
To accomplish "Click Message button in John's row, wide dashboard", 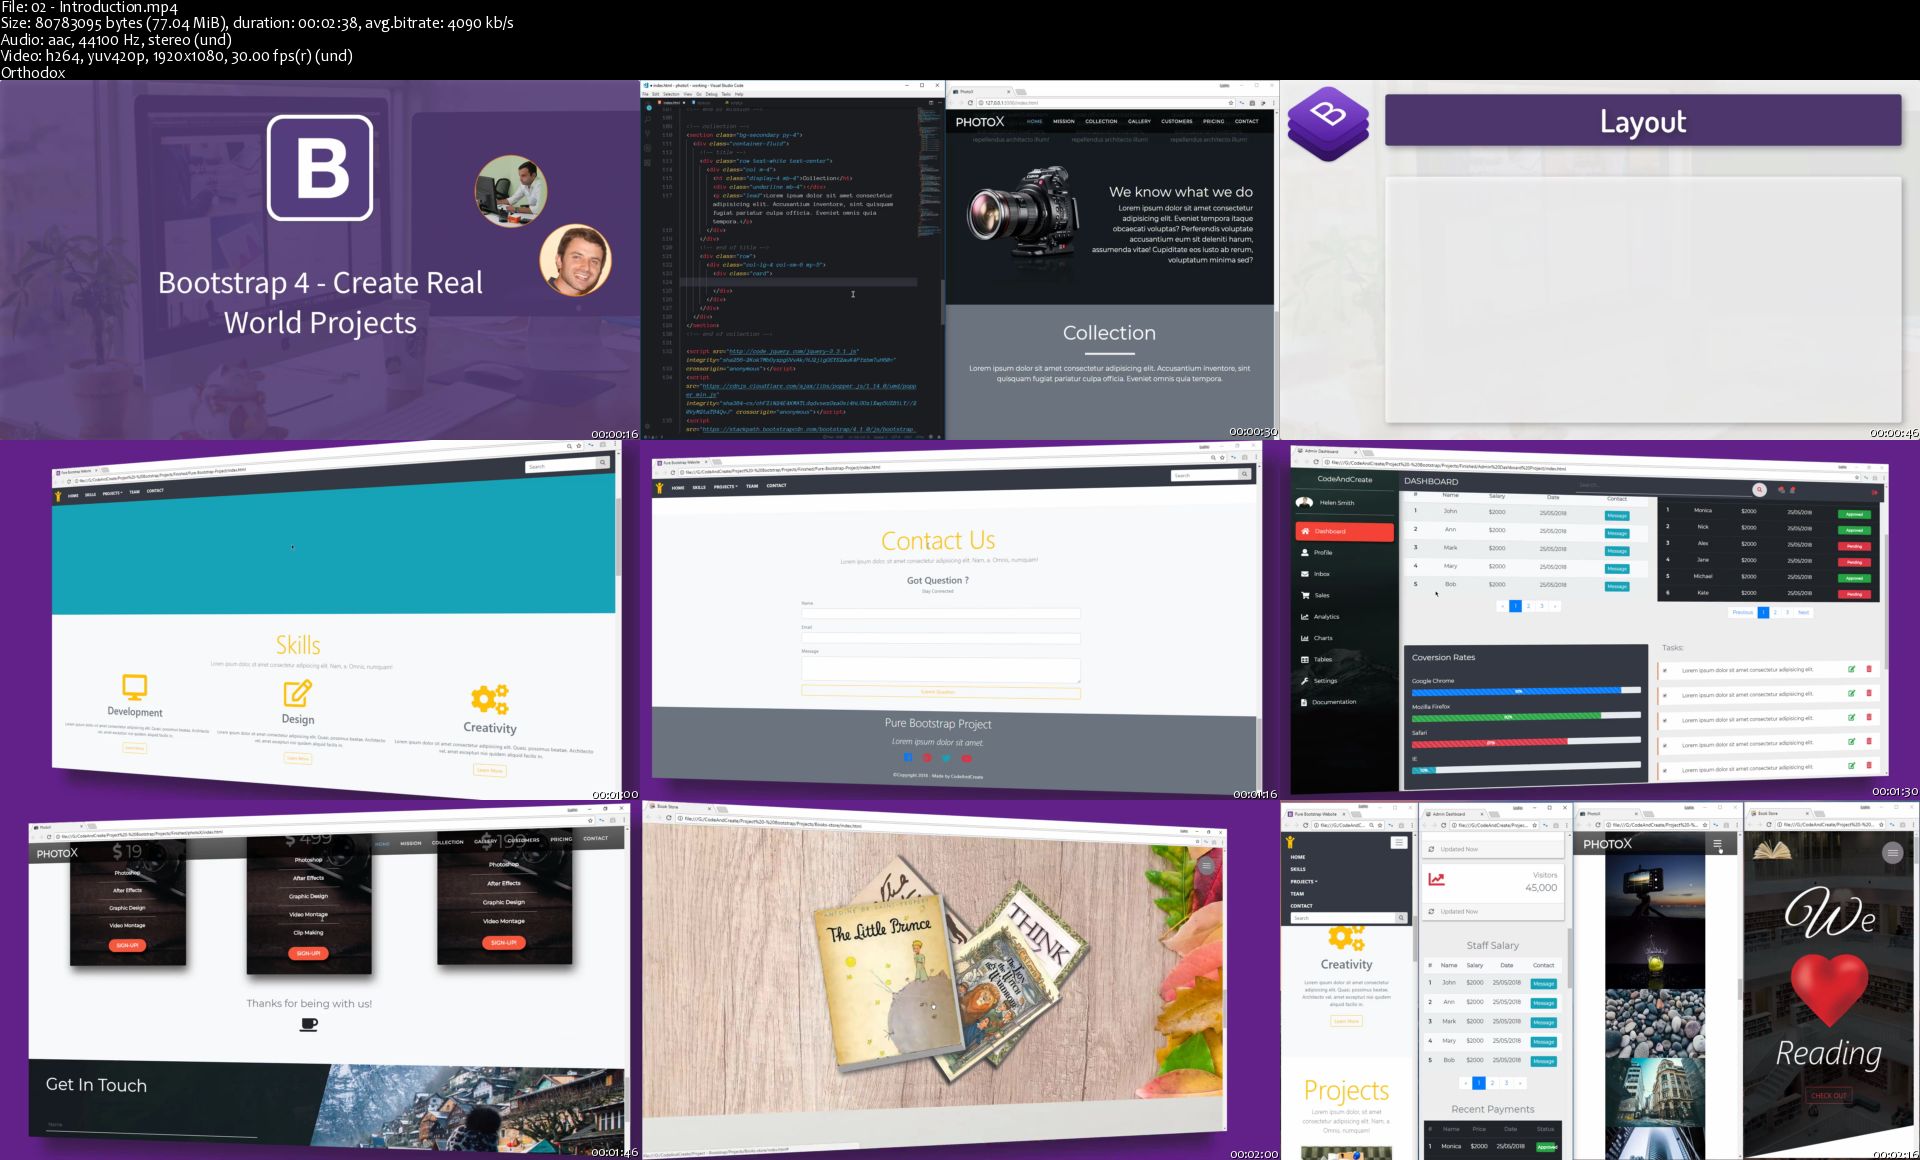I will [x=1617, y=516].
